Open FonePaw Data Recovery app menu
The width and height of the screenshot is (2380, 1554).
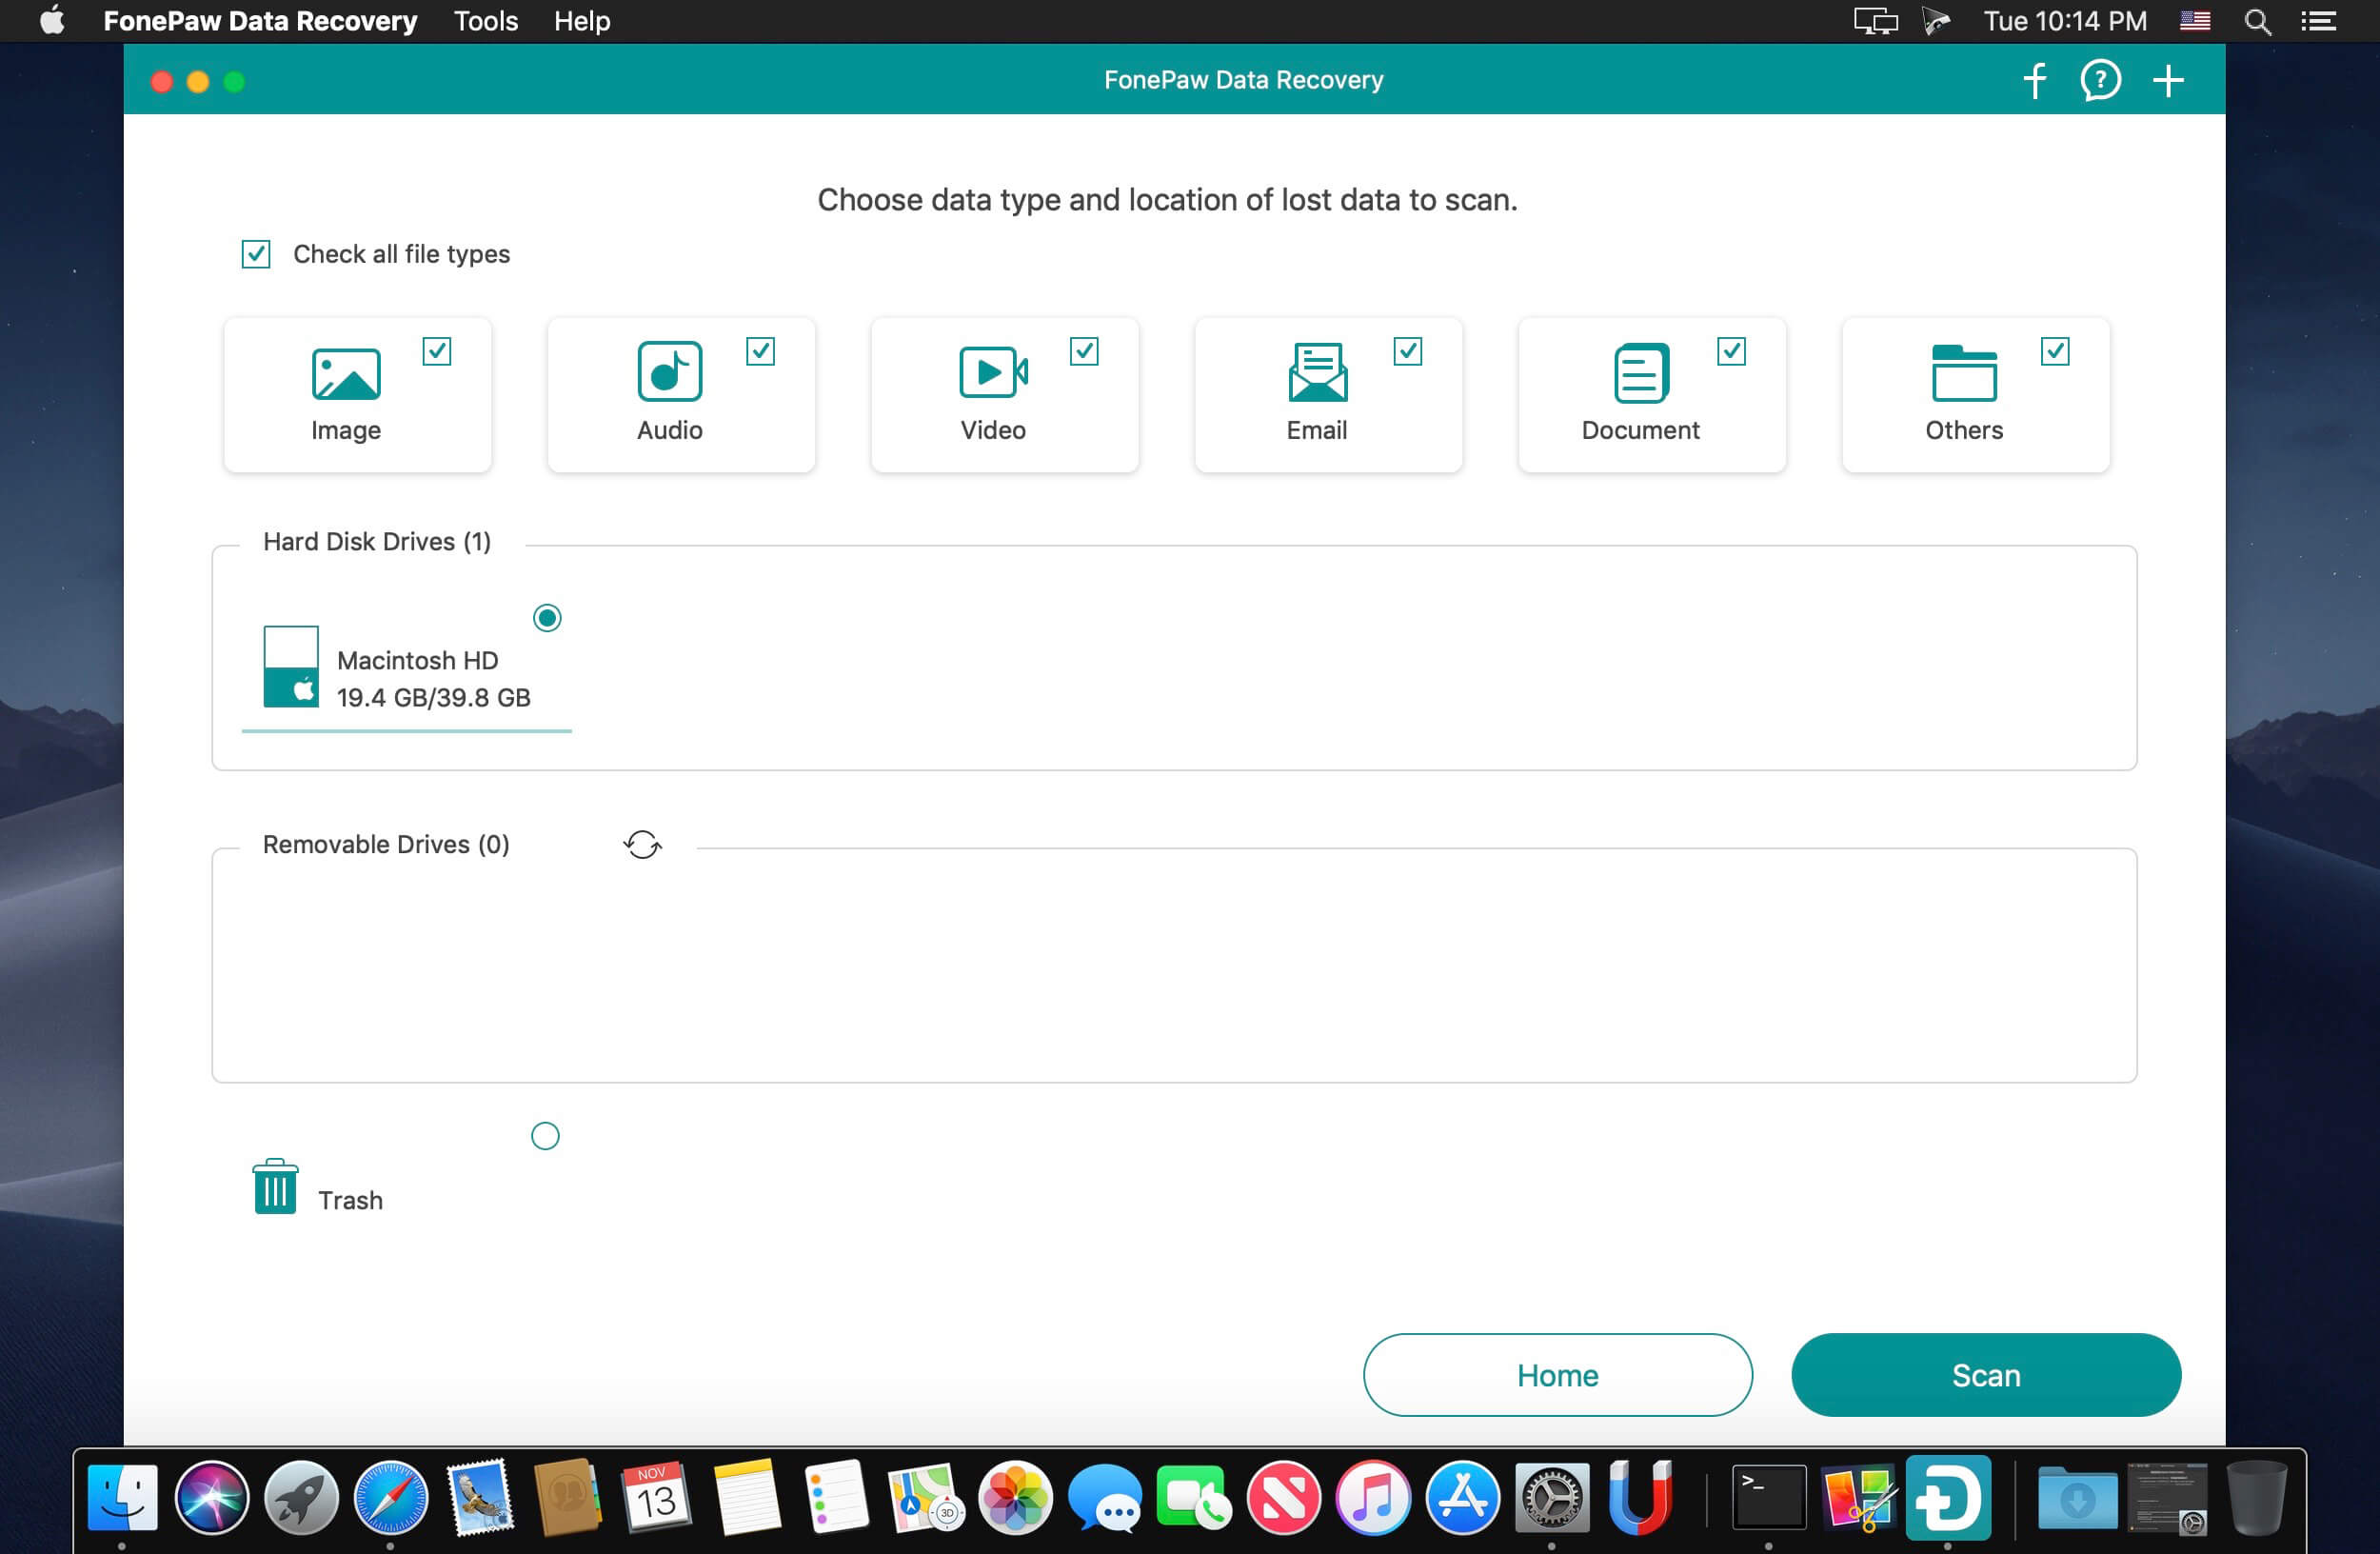click(x=260, y=21)
